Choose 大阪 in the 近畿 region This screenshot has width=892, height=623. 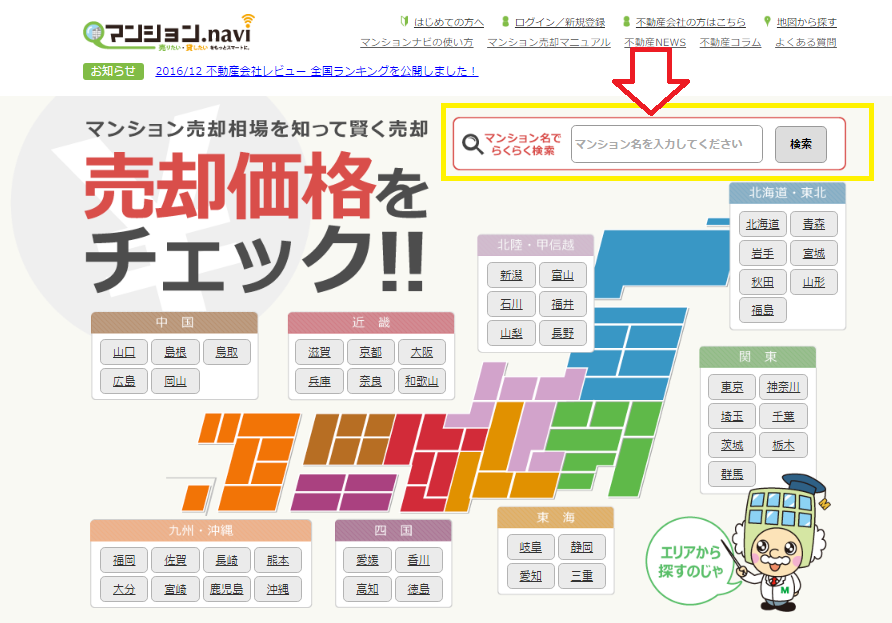[422, 352]
